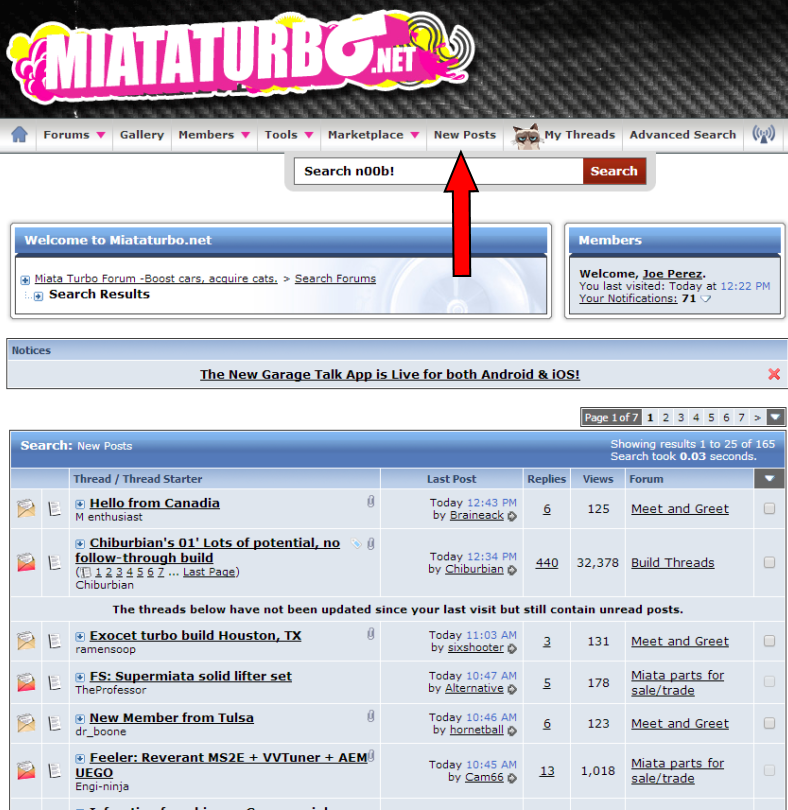Open Advanced Search in the navbar
This screenshot has width=788, height=810.
(683, 135)
